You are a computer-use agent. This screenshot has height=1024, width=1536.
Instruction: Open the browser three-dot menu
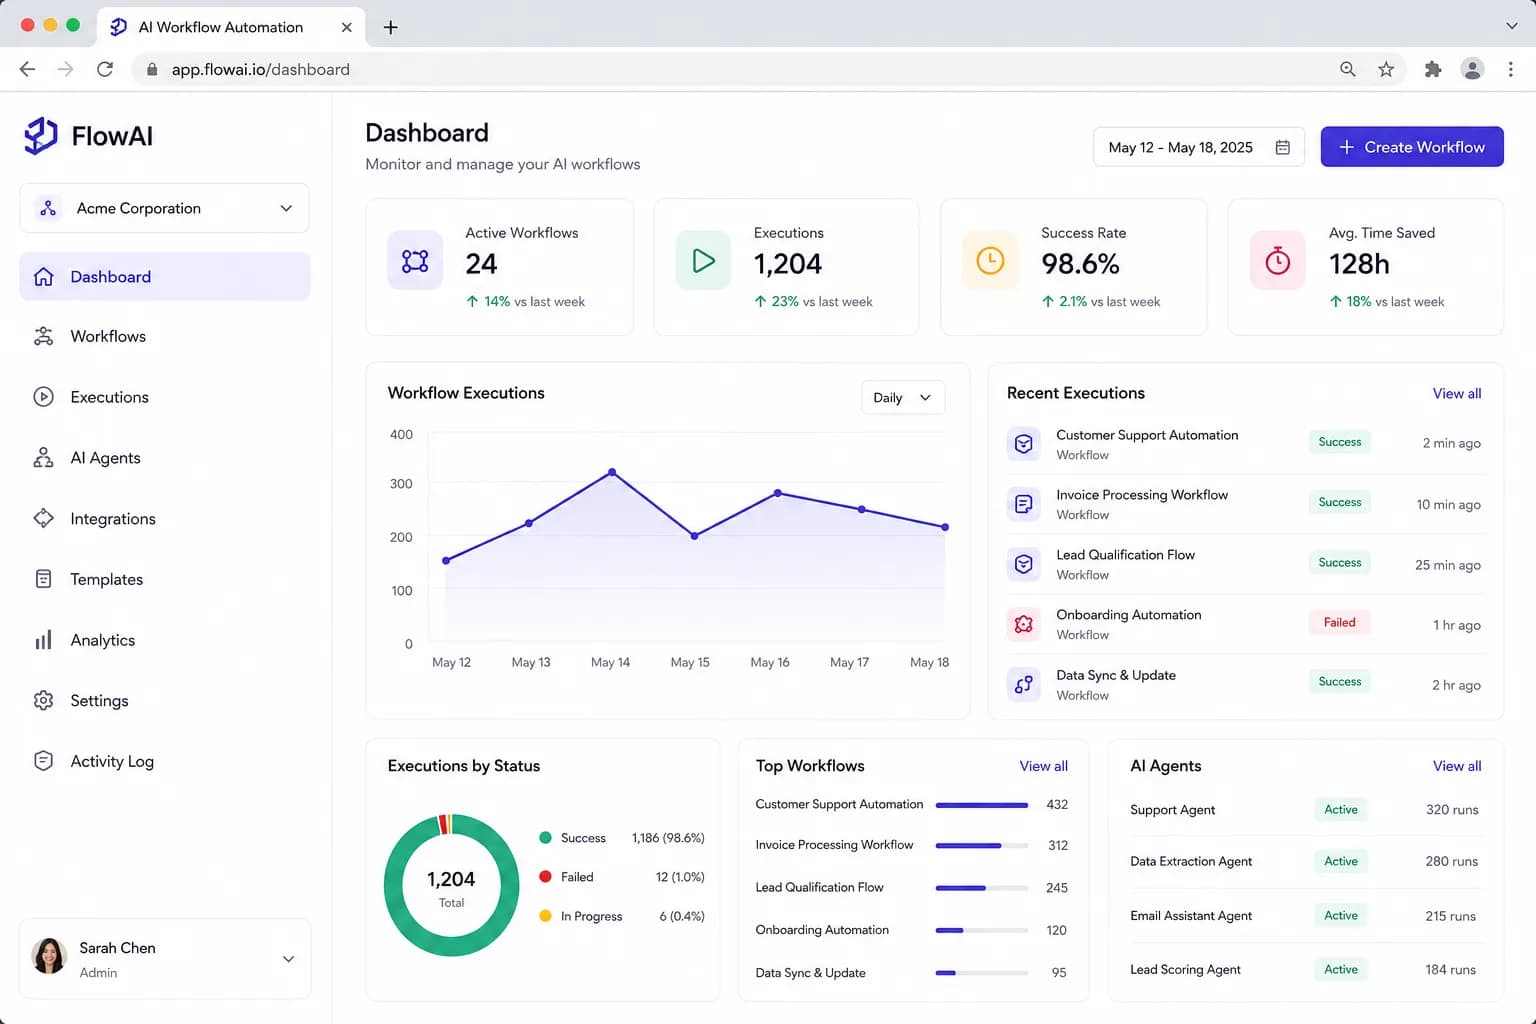(1511, 69)
